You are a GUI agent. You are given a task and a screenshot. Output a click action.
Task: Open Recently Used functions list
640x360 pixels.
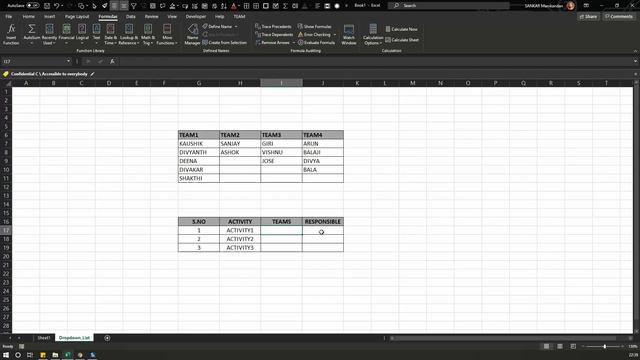49,34
